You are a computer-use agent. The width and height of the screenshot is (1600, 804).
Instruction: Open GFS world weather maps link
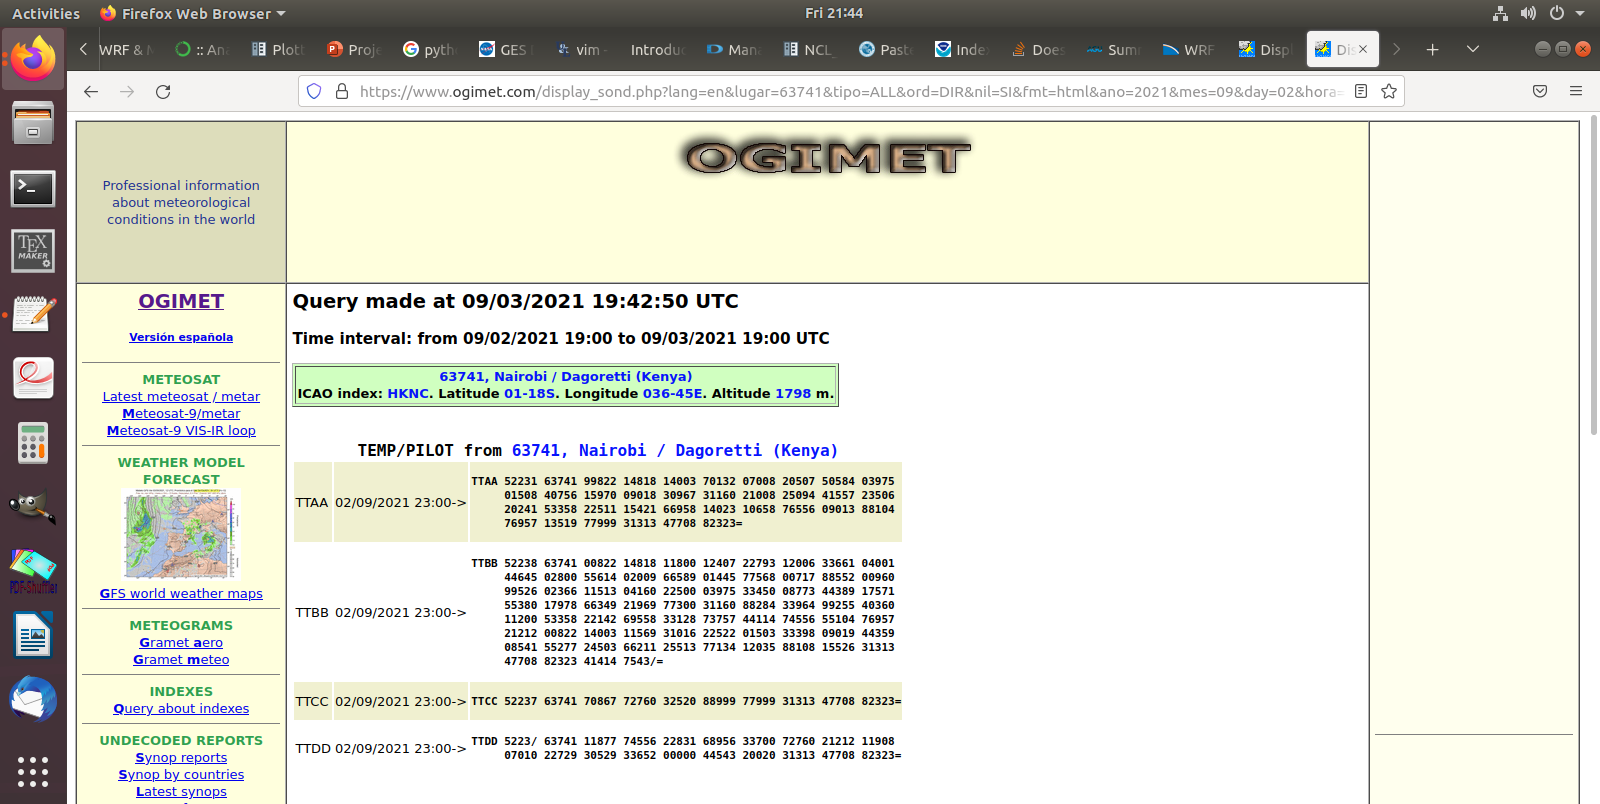coord(181,593)
